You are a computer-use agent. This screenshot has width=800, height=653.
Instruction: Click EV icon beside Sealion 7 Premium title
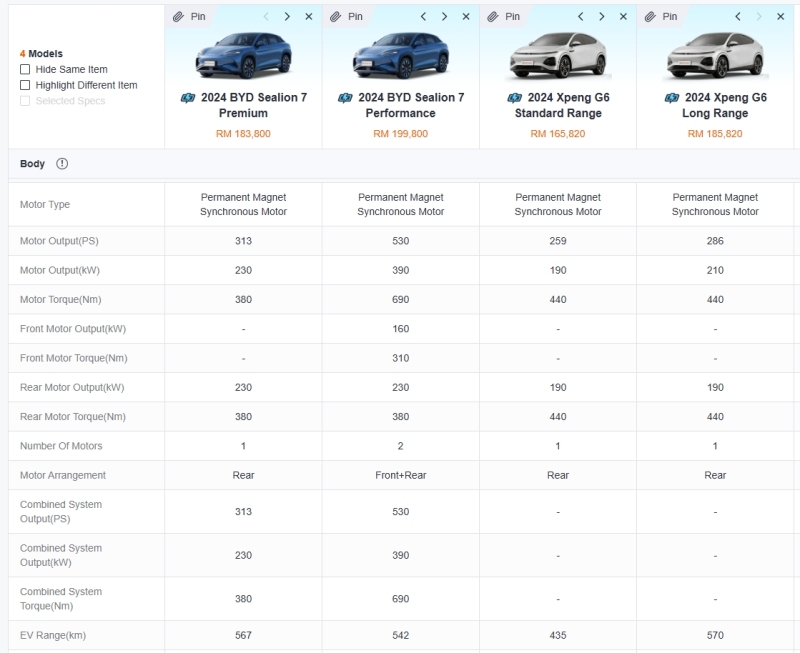point(188,98)
